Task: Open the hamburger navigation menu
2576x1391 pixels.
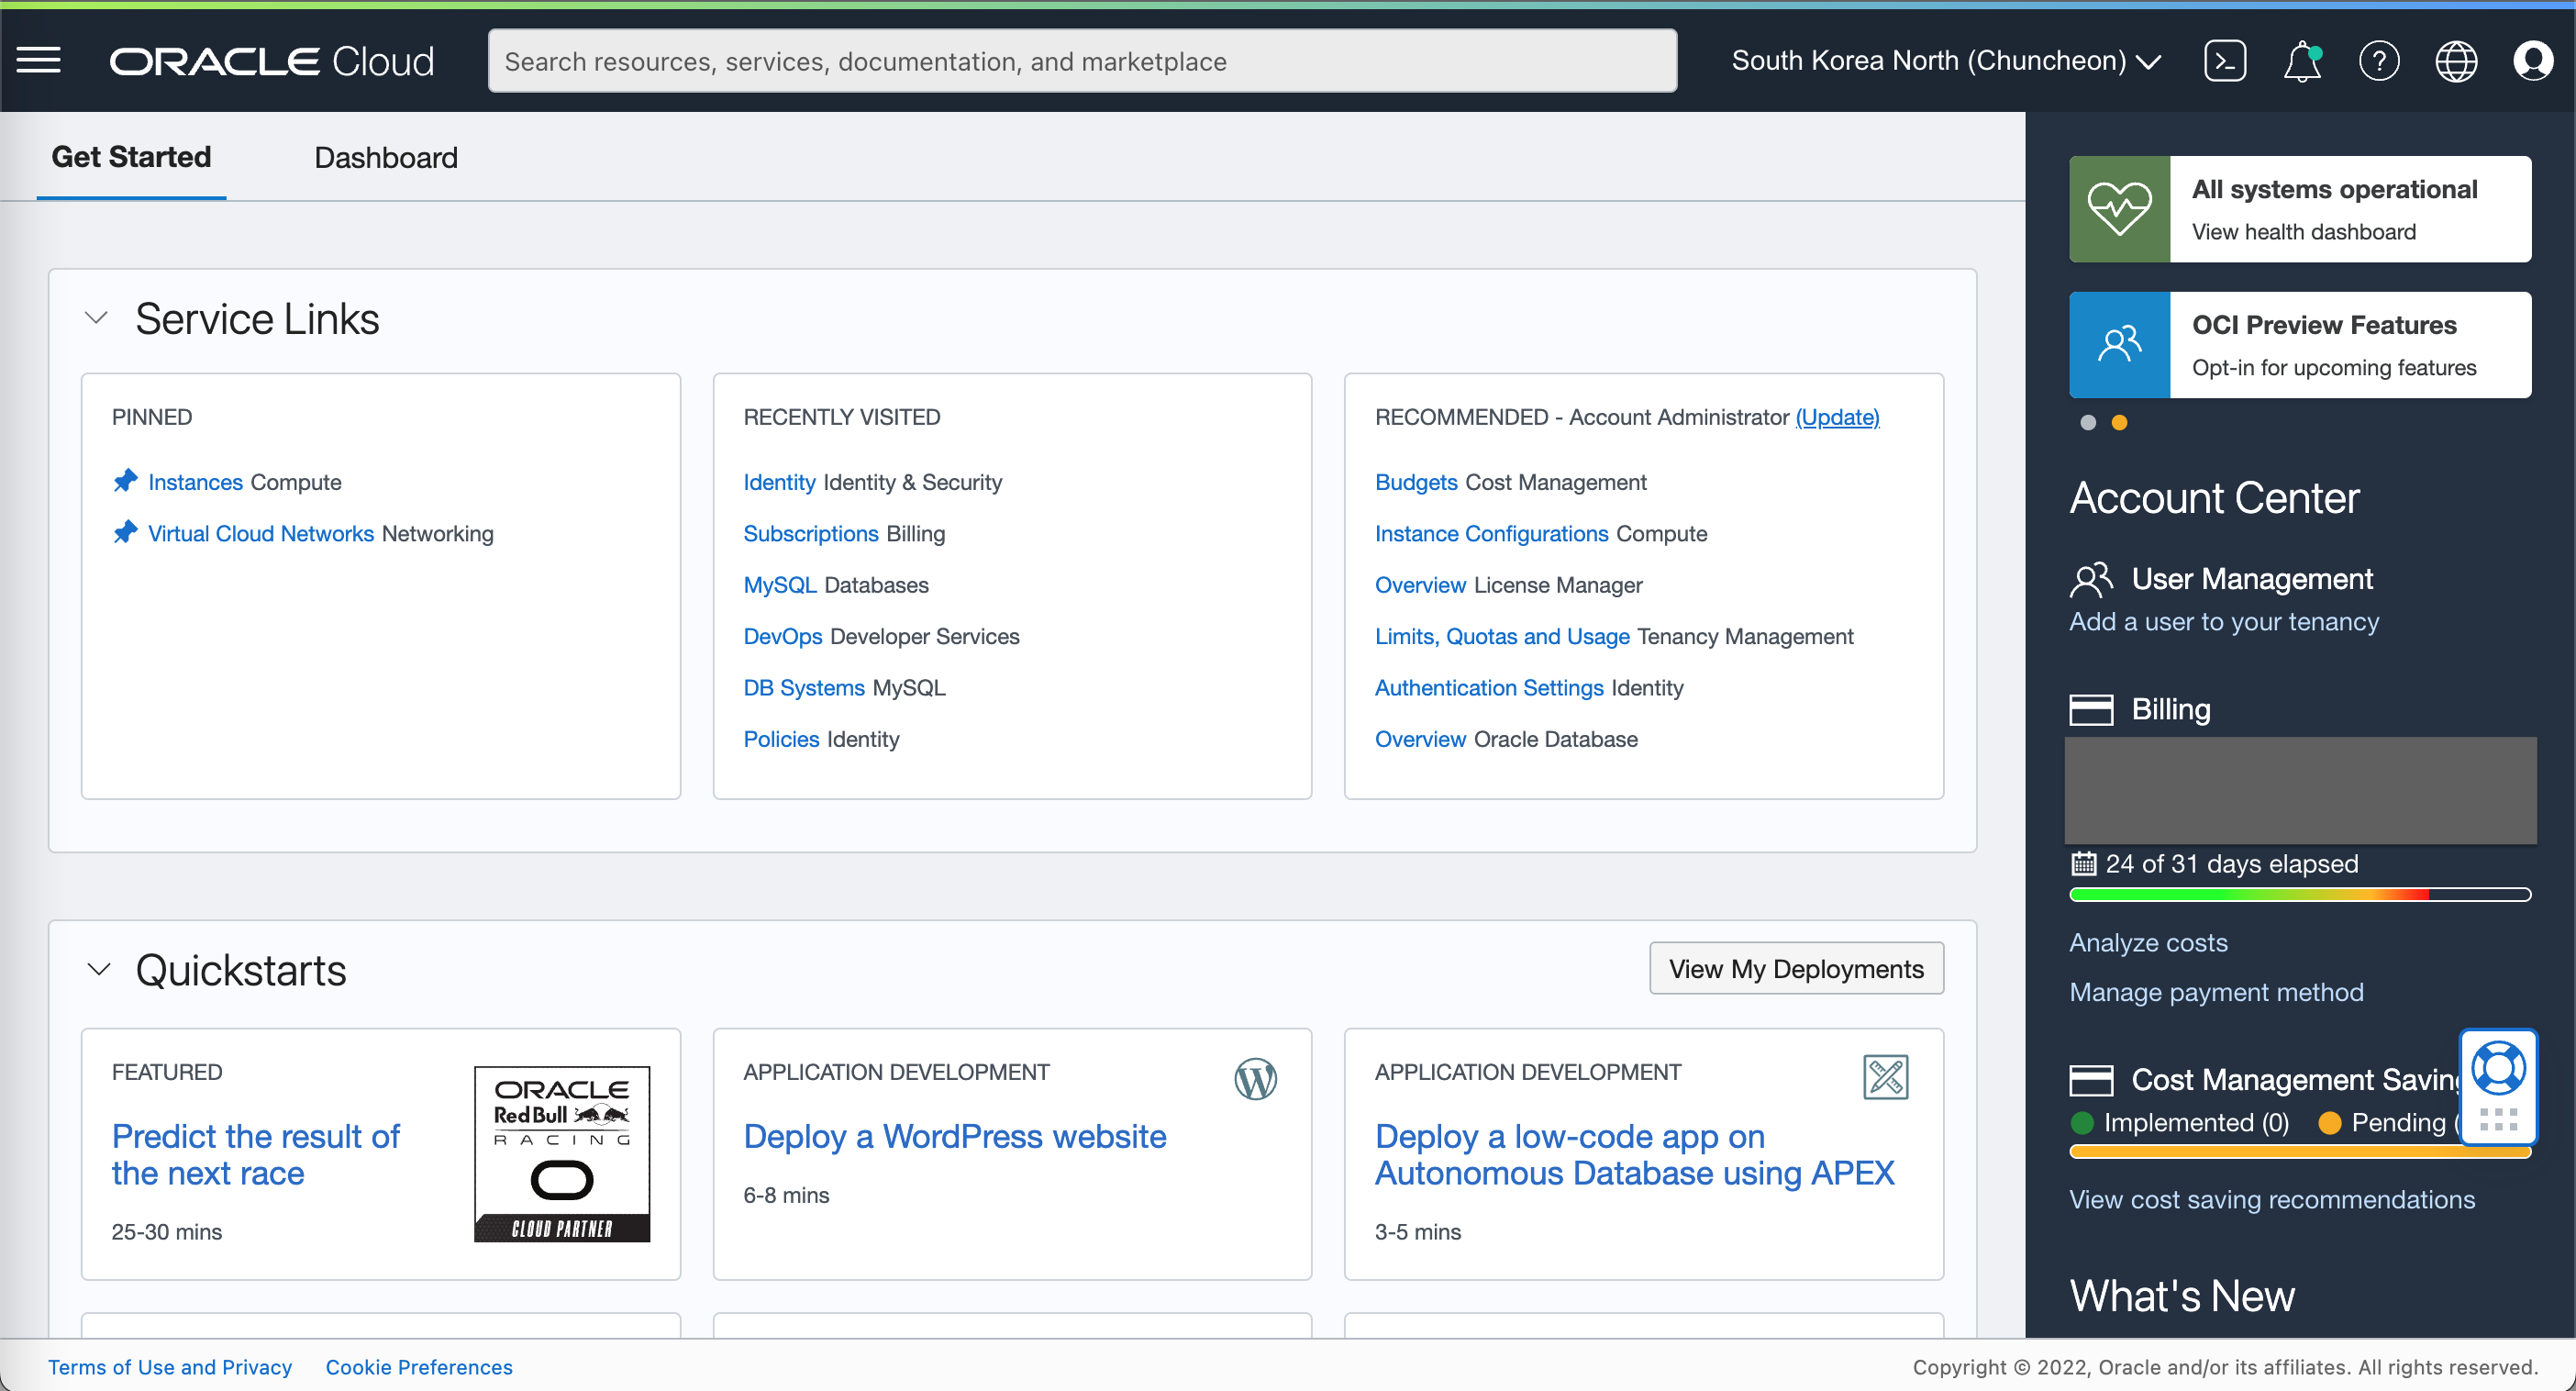Action: [39, 61]
